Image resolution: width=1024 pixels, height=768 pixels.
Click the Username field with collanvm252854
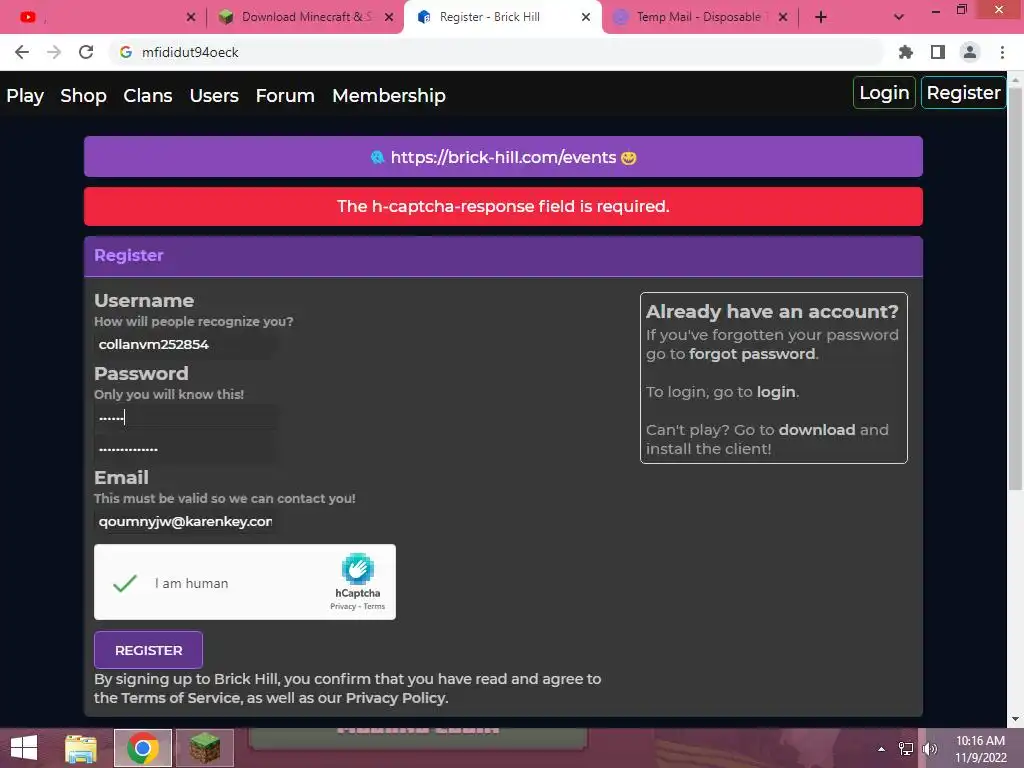pos(185,344)
